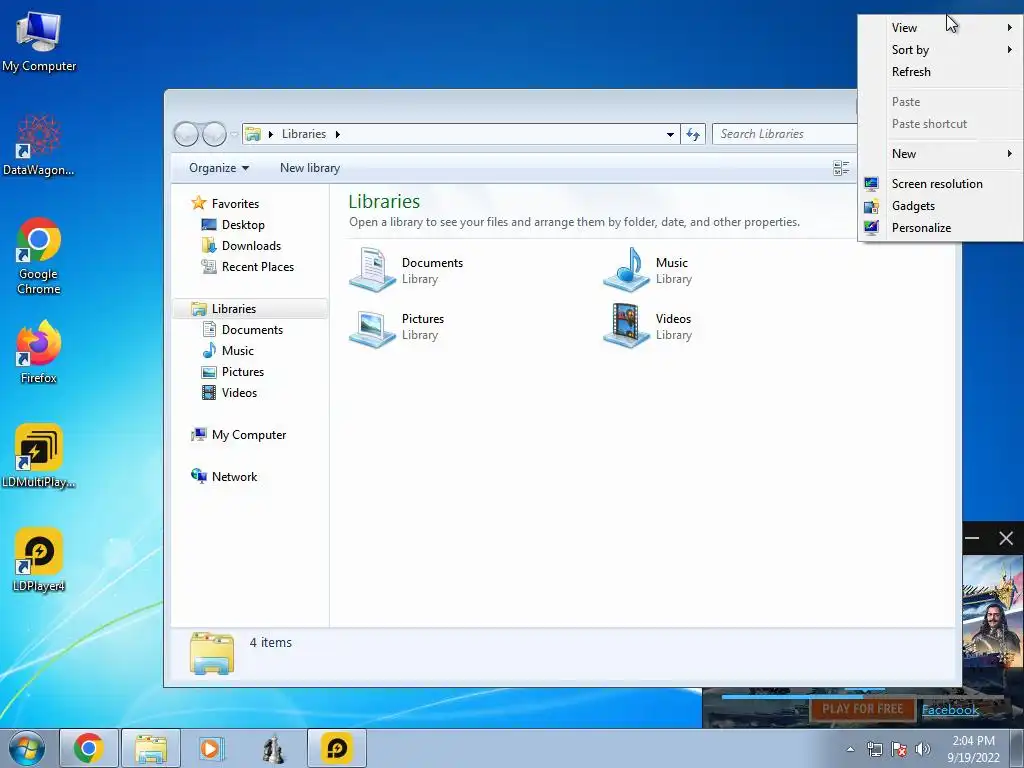This screenshot has height=768, width=1024.
Task: Select Videos in sidebar tree
Action: pos(239,392)
